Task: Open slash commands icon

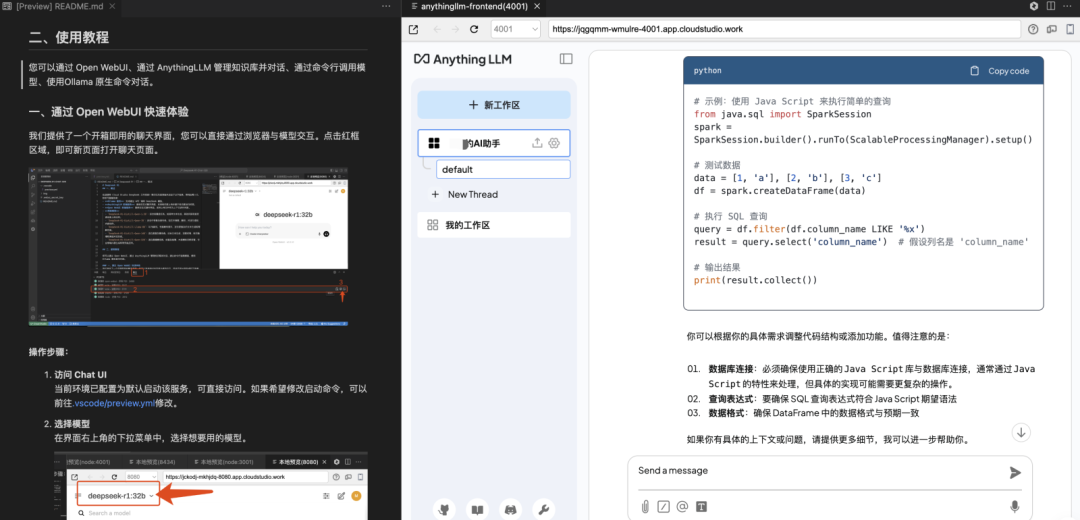Action: [664, 506]
